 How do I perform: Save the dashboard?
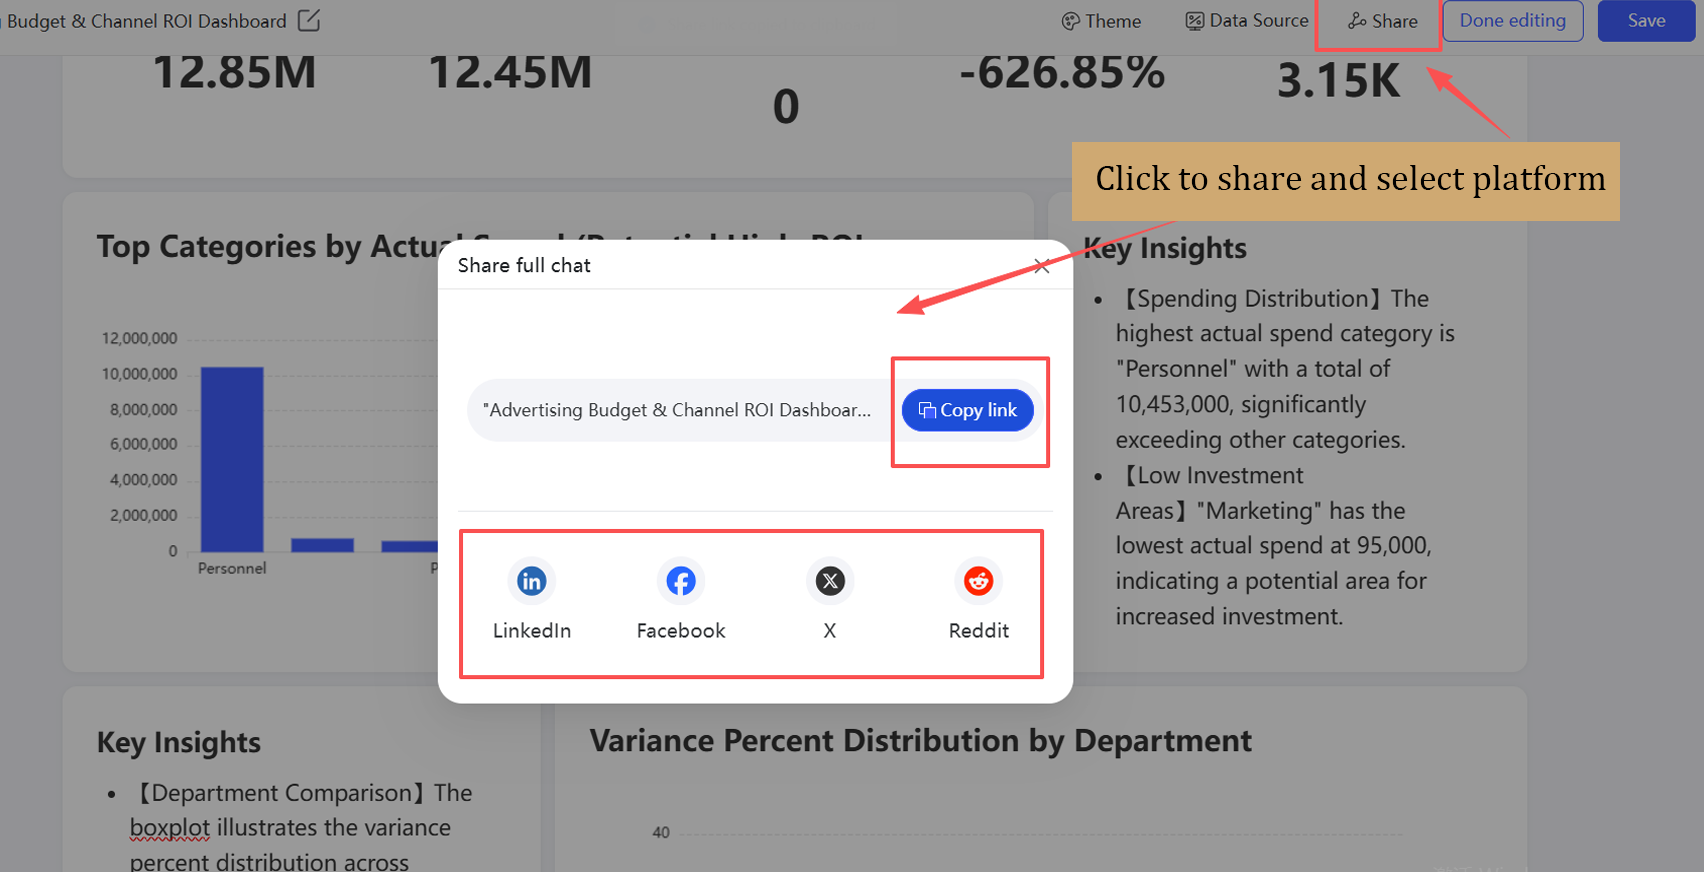(x=1645, y=21)
